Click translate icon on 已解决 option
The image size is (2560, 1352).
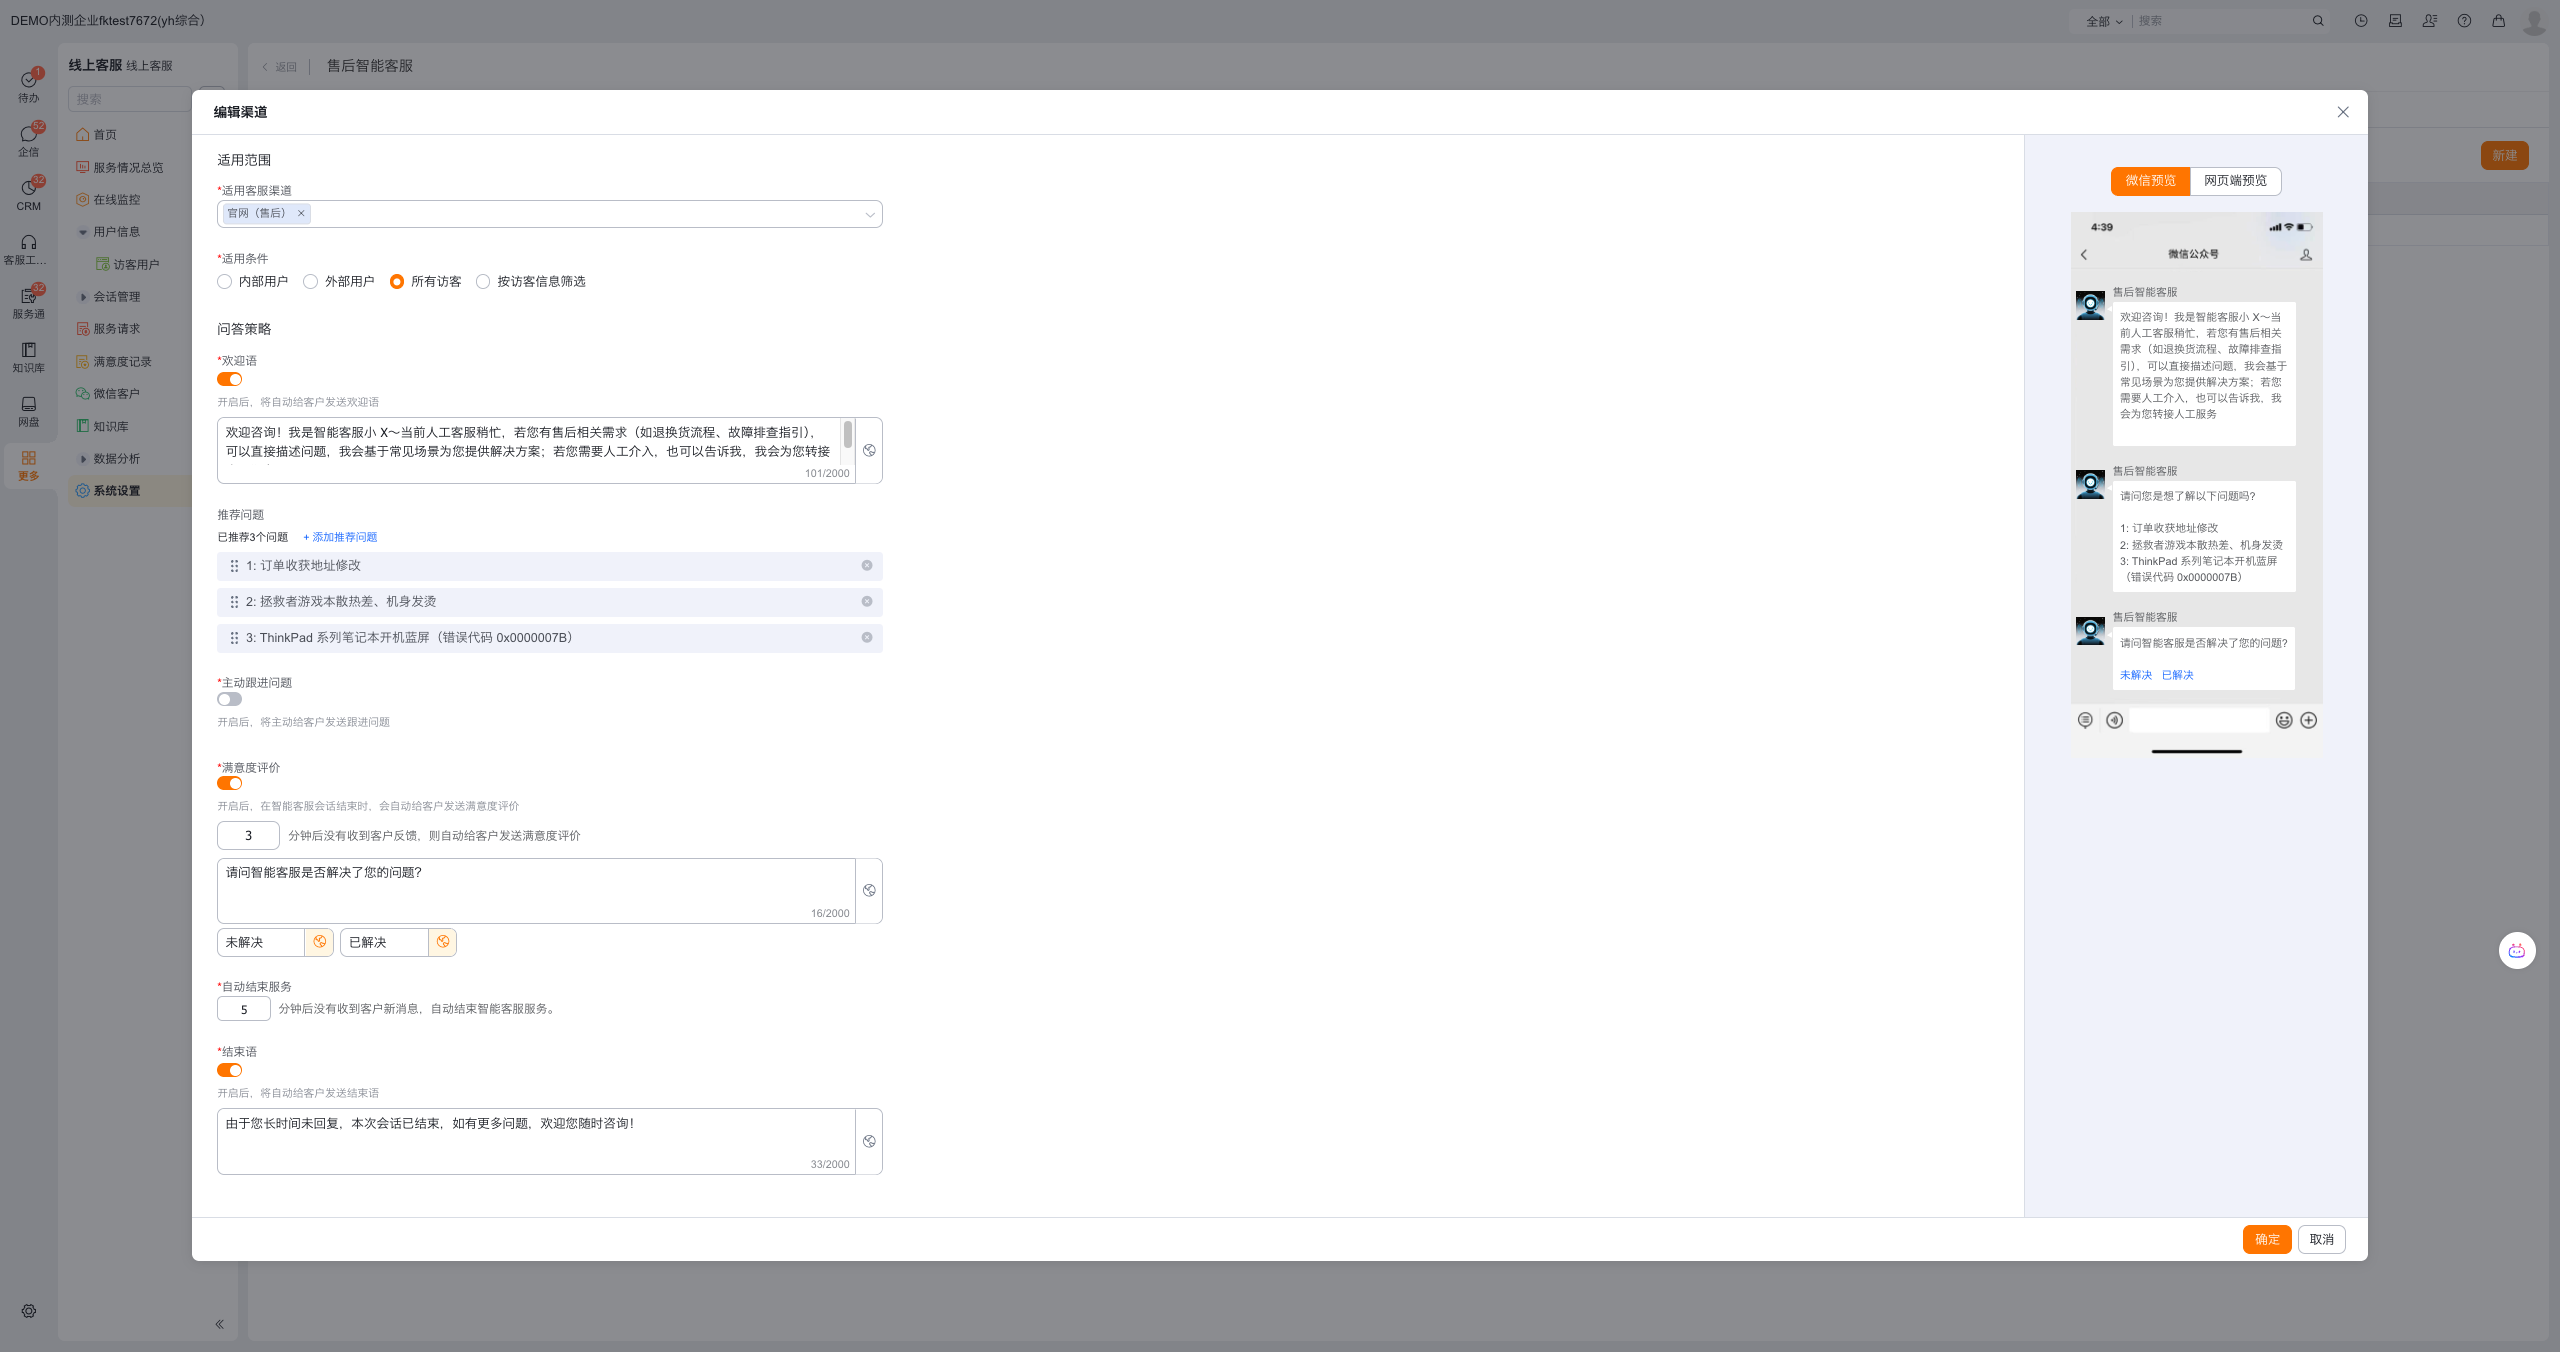(x=443, y=942)
